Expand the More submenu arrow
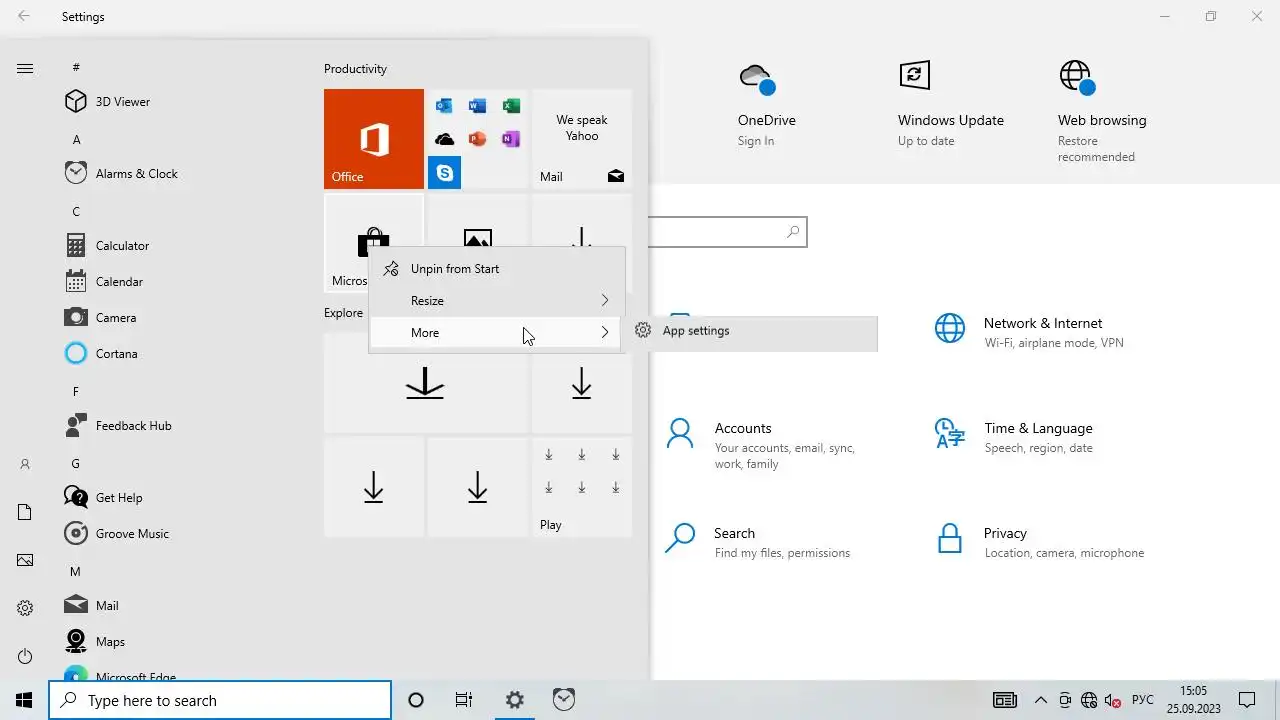This screenshot has height=720, width=1280. coord(604,332)
